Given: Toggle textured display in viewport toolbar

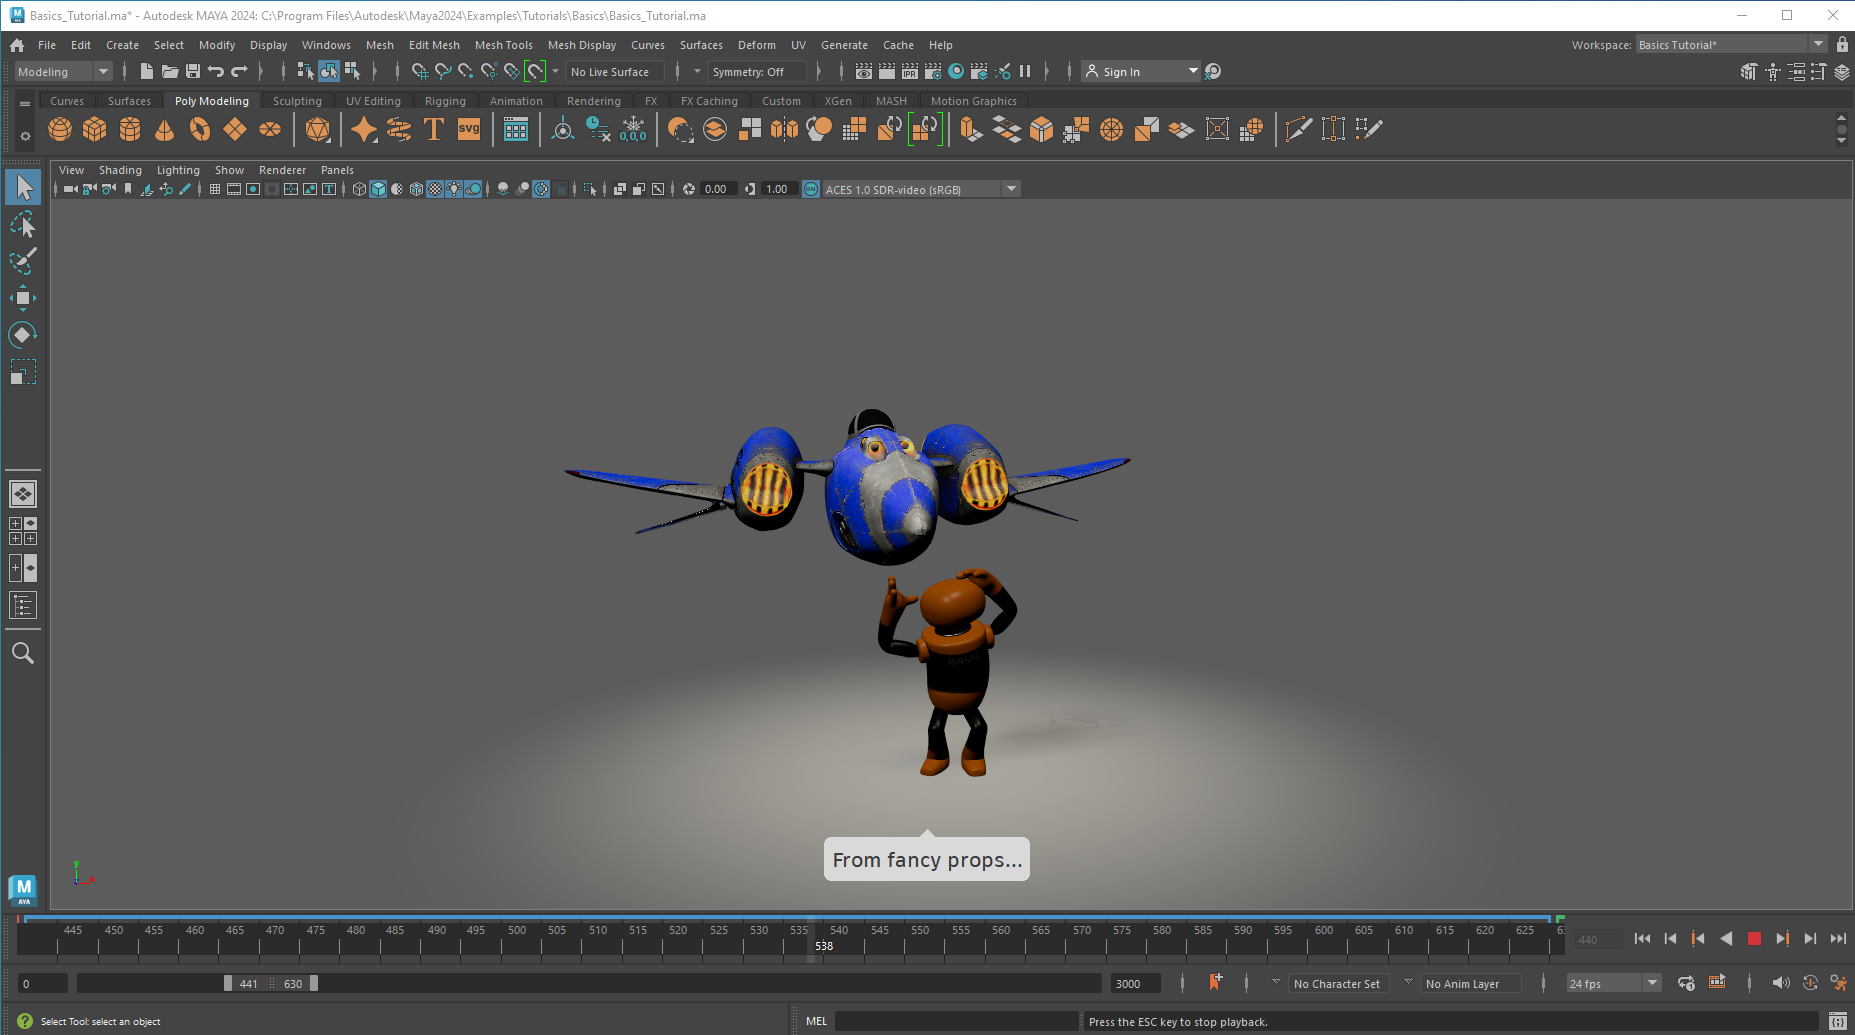Looking at the screenshot, I should (435, 189).
